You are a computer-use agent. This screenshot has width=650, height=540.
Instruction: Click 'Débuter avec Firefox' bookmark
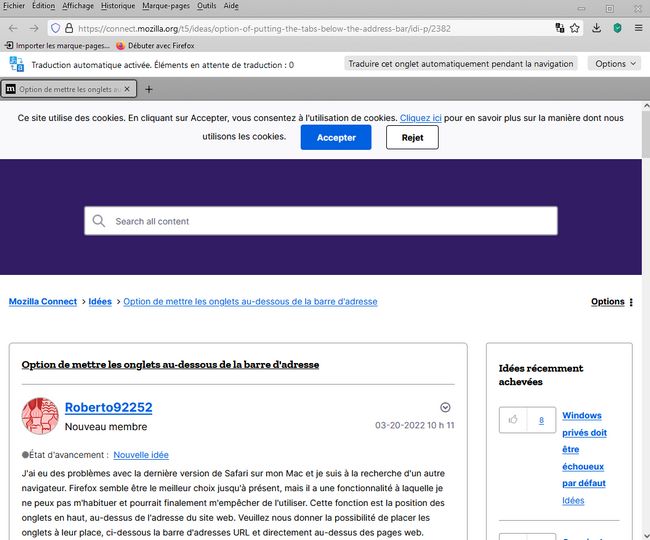click(x=155, y=45)
